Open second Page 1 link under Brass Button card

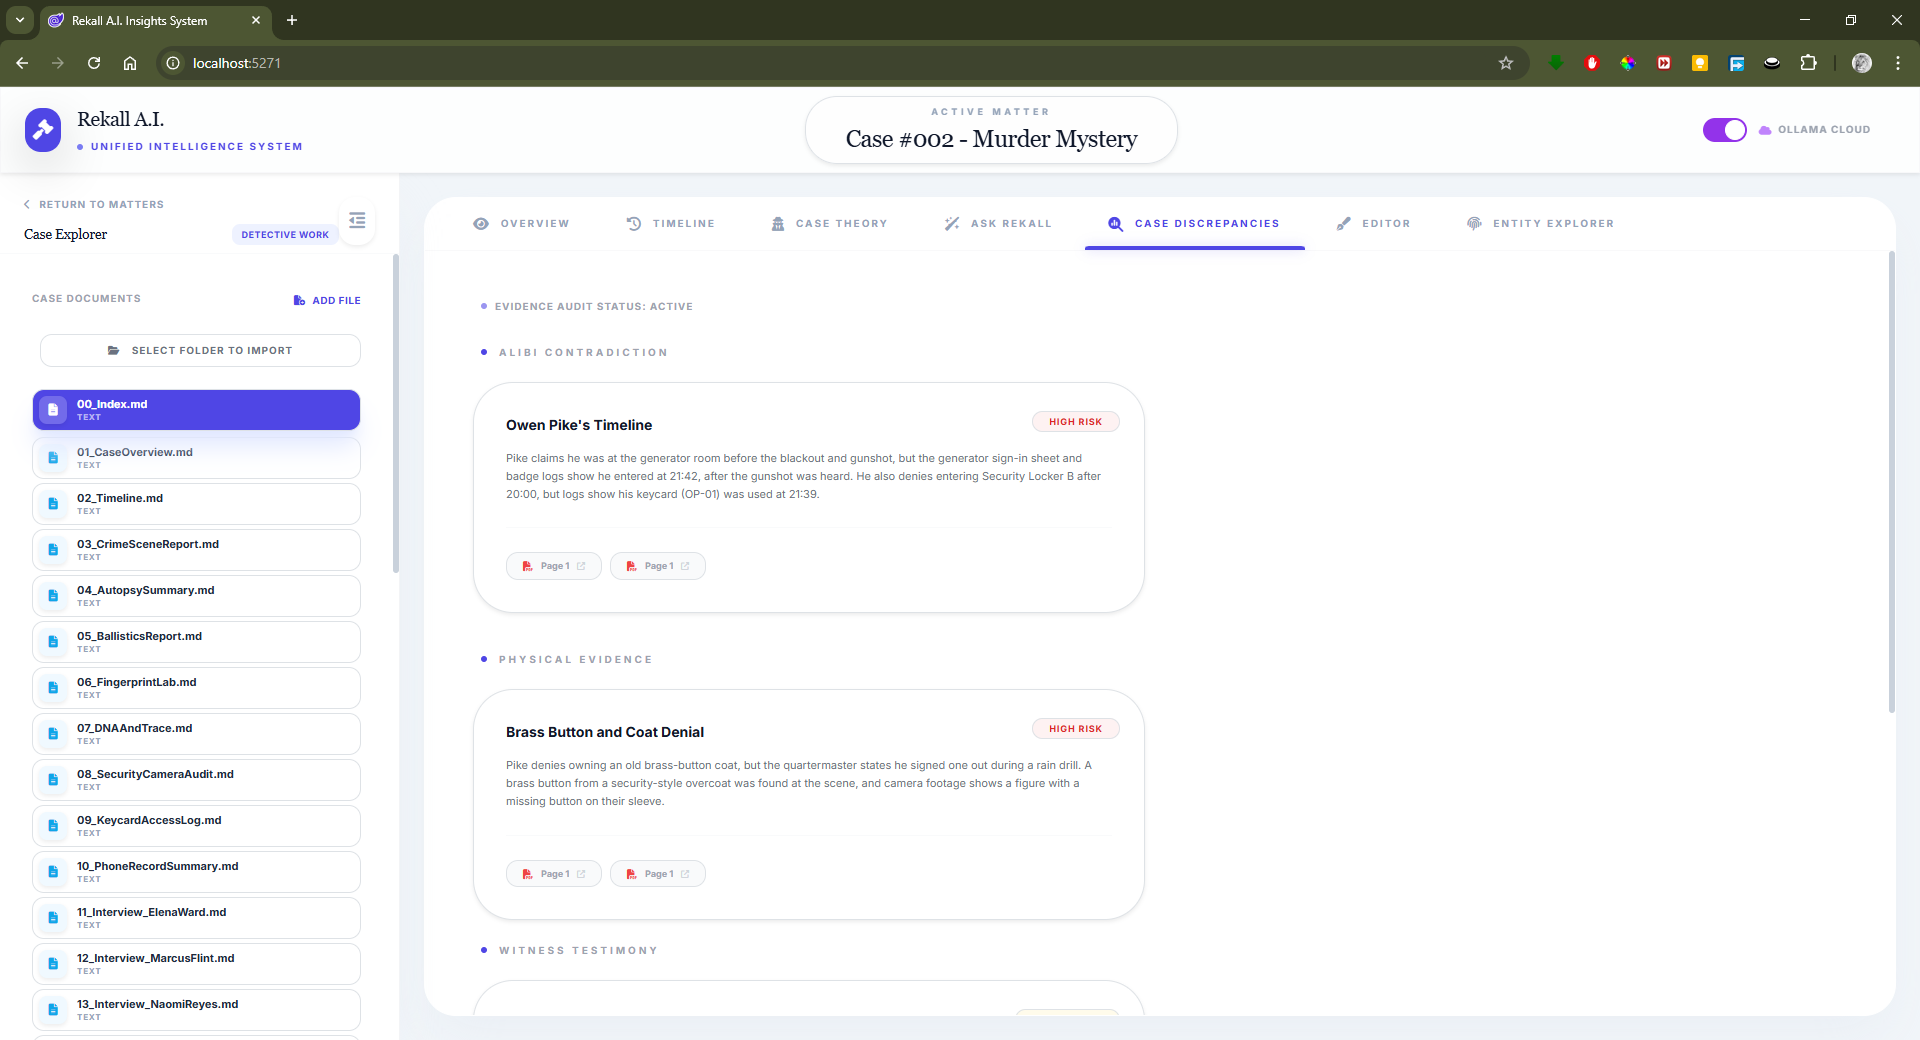point(658,874)
